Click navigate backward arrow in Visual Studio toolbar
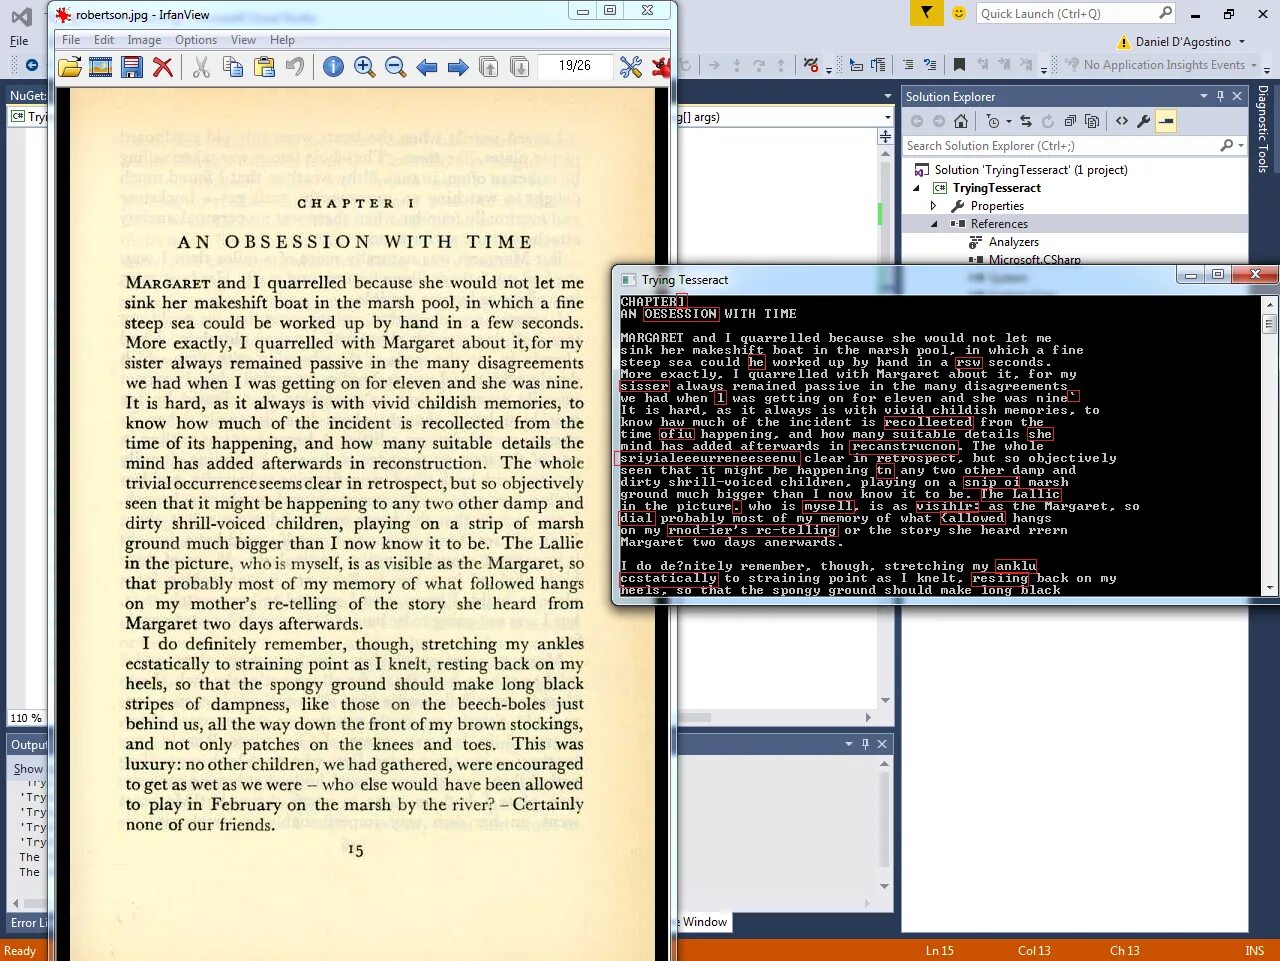Image resolution: width=1280 pixels, height=961 pixels. (31, 65)
